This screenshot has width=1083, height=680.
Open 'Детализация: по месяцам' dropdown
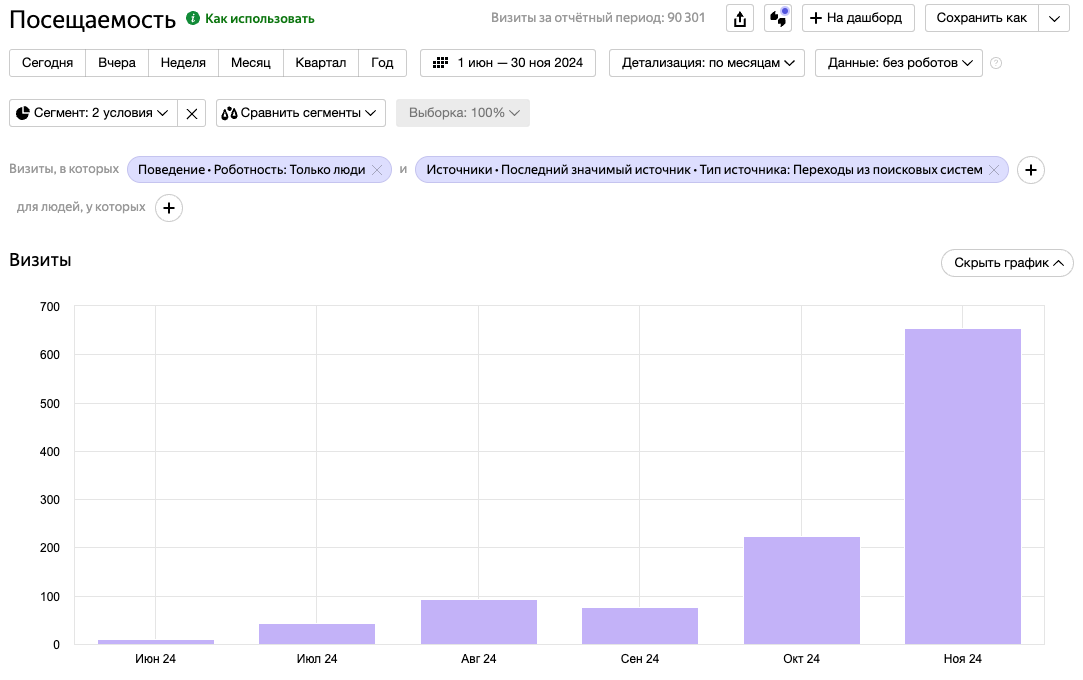[707, 63]
